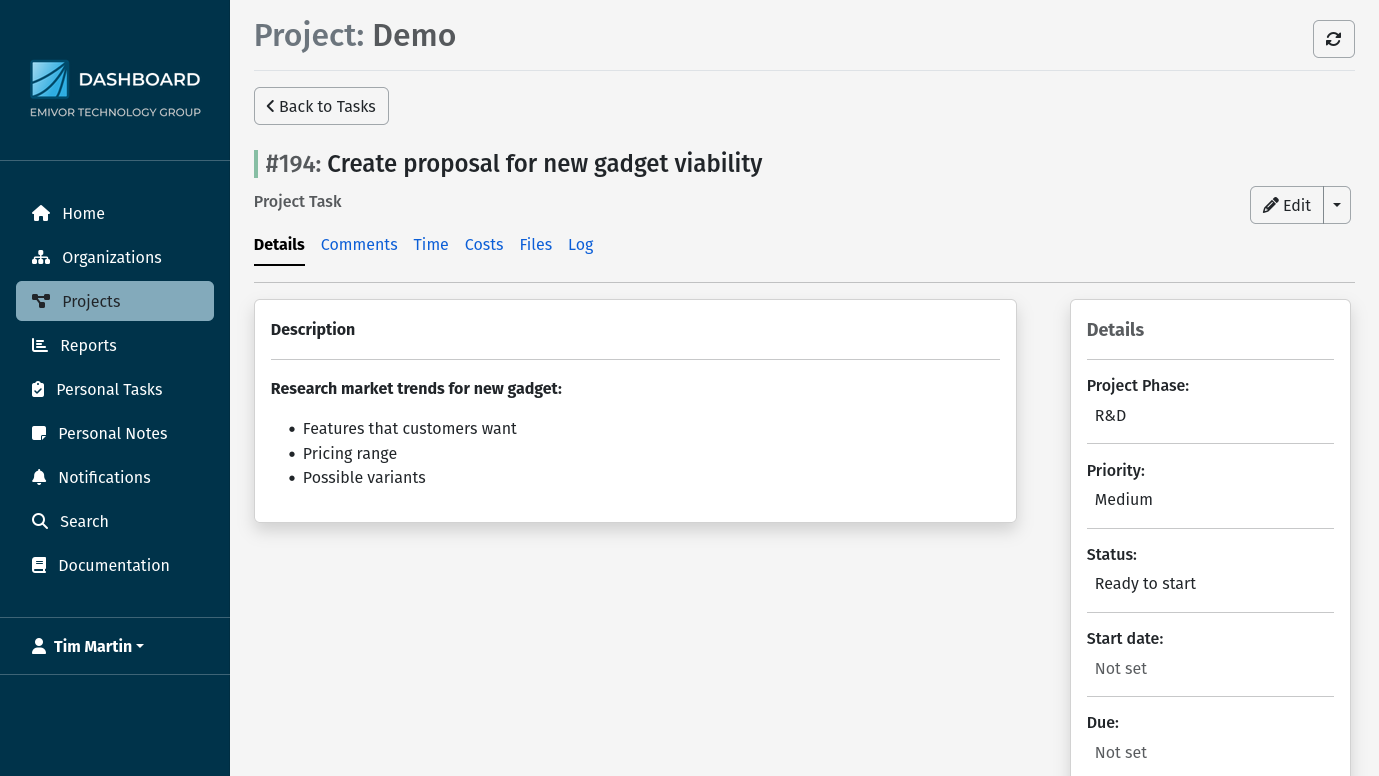Viewport: 1379px width, 776px height.
Task: Click bullet 'Possible variants'
Action: pyautogui.click(x=364, y=477)
